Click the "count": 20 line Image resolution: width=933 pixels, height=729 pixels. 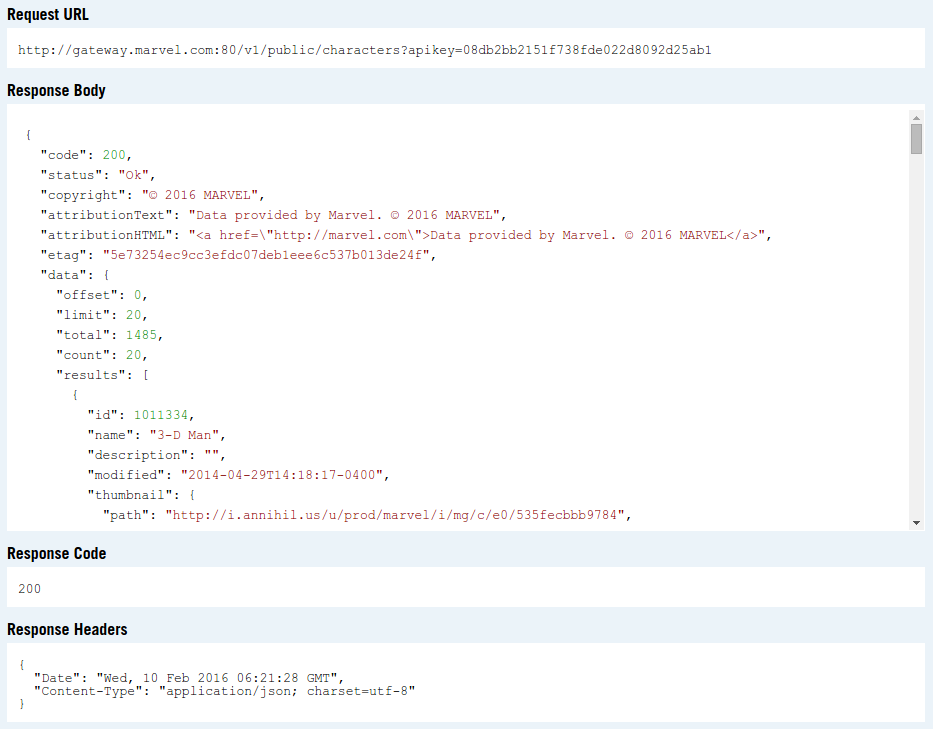[x=102, y=355]
